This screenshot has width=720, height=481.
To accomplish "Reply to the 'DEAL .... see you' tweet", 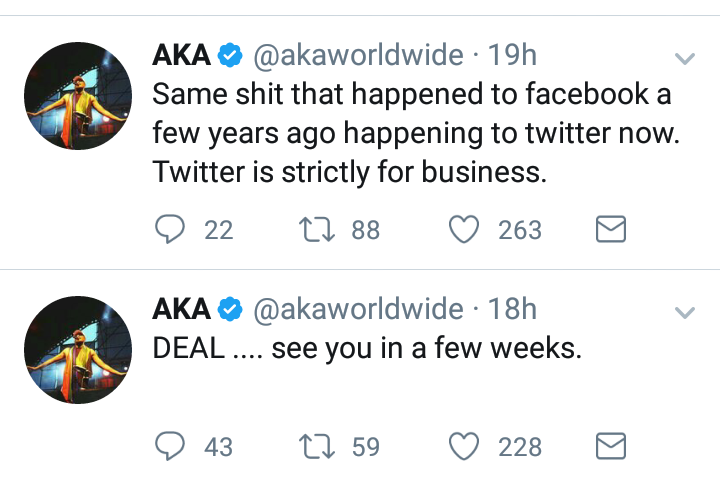I will [x=169, y=446].
